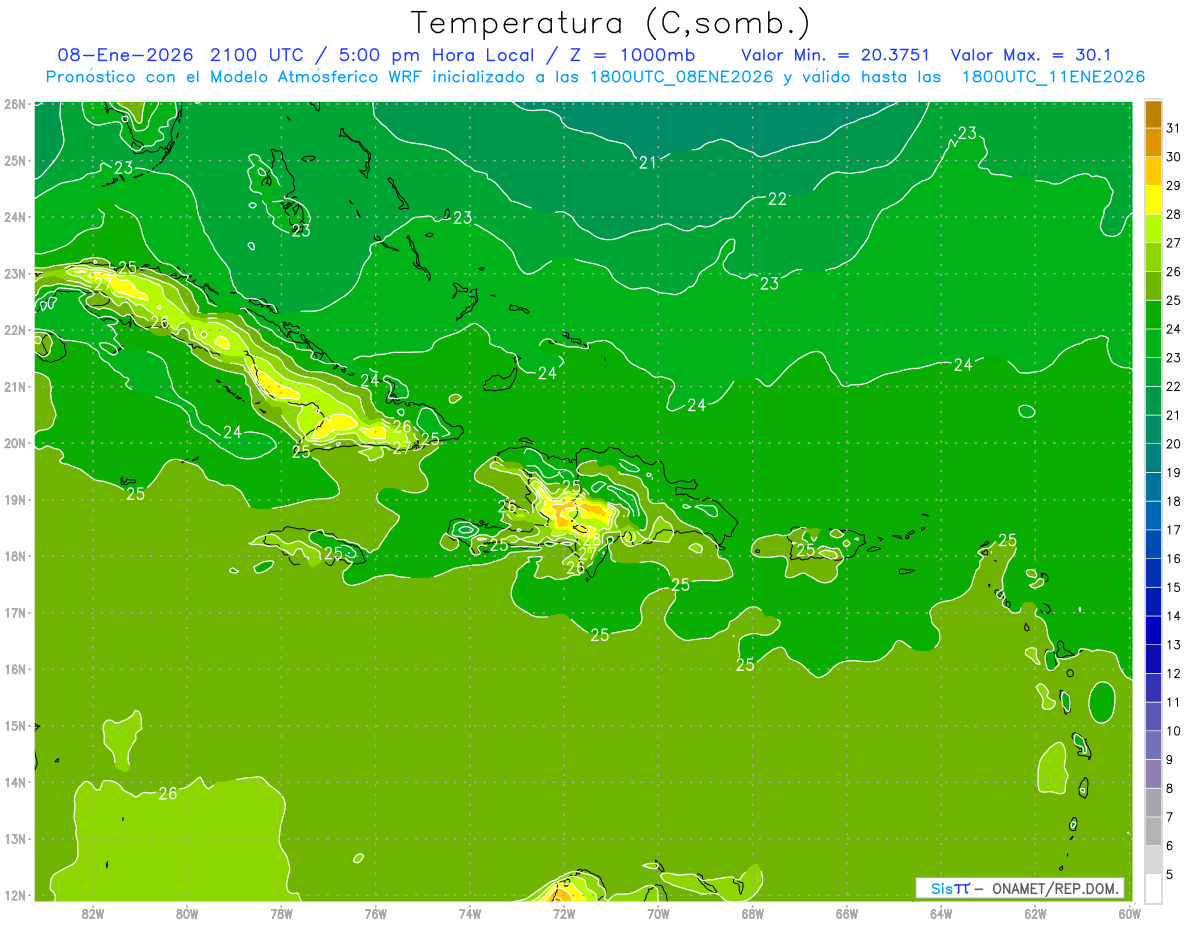Click the "25" contour label over Jamaica
Image resolution: width=1200 pixels, height=927 pixels.
point(333,553)
